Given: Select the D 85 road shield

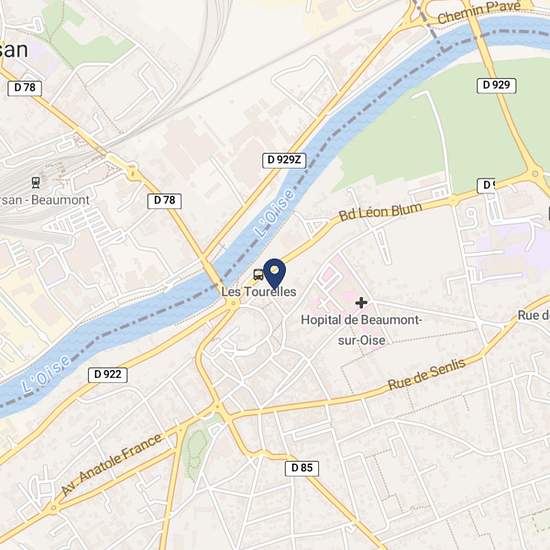Looking at the screenshot, I should (302, 468).
